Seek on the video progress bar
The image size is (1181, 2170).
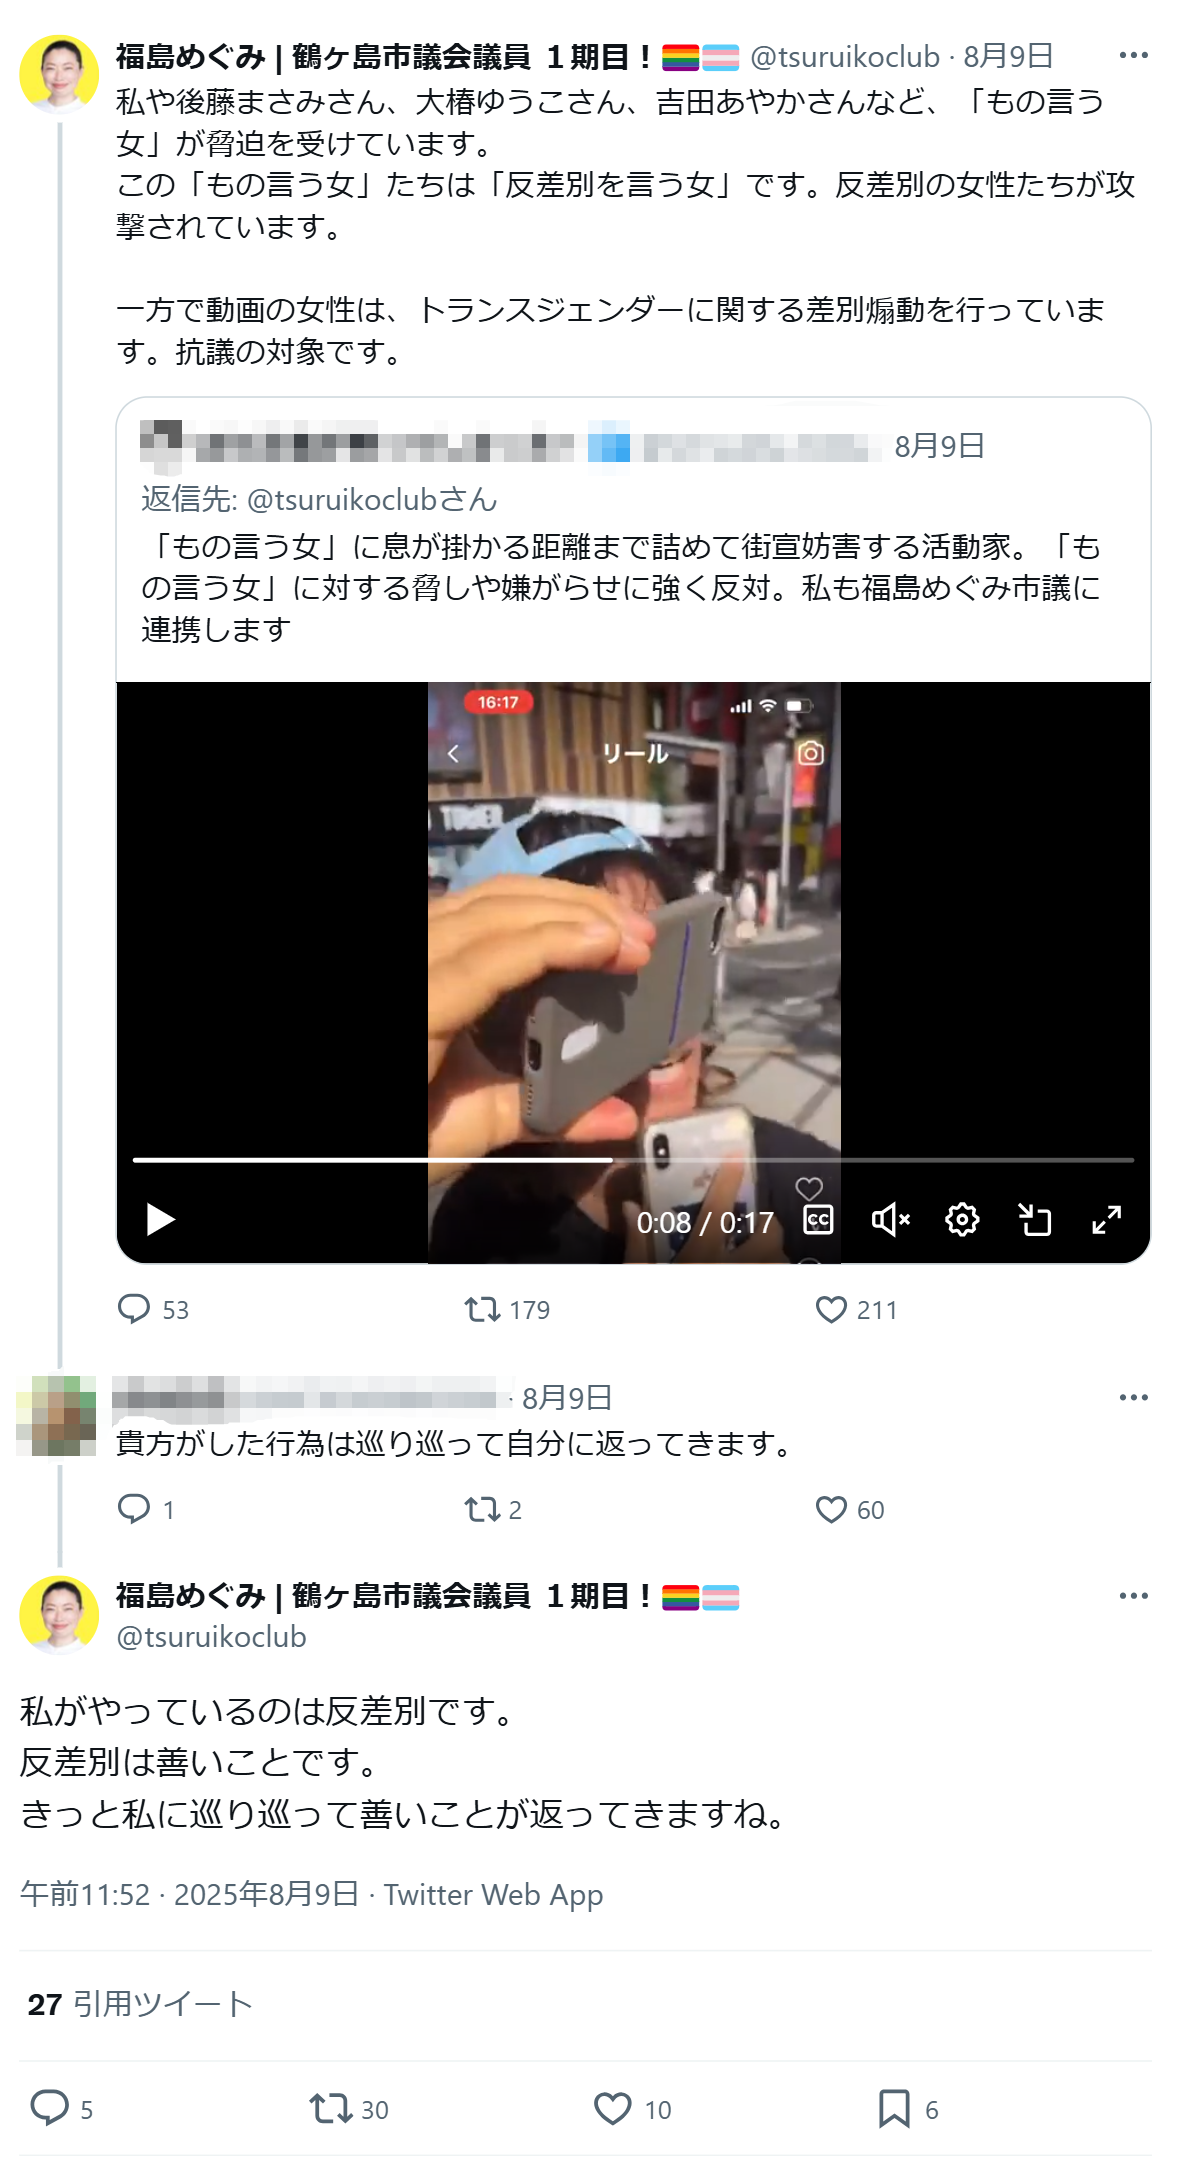[633, 1160]
